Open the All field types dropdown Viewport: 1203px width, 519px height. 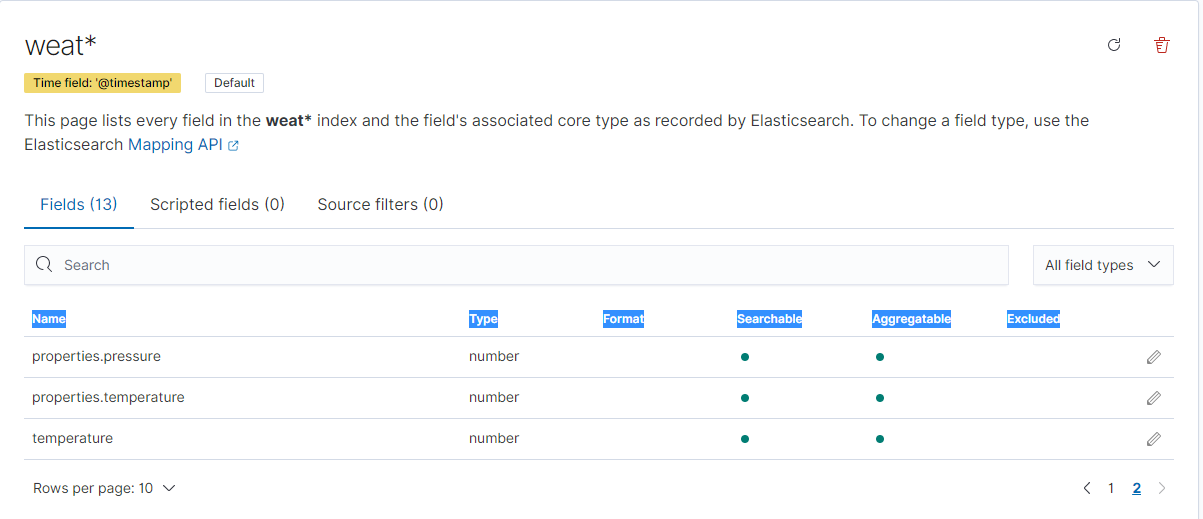point(1102,265)
